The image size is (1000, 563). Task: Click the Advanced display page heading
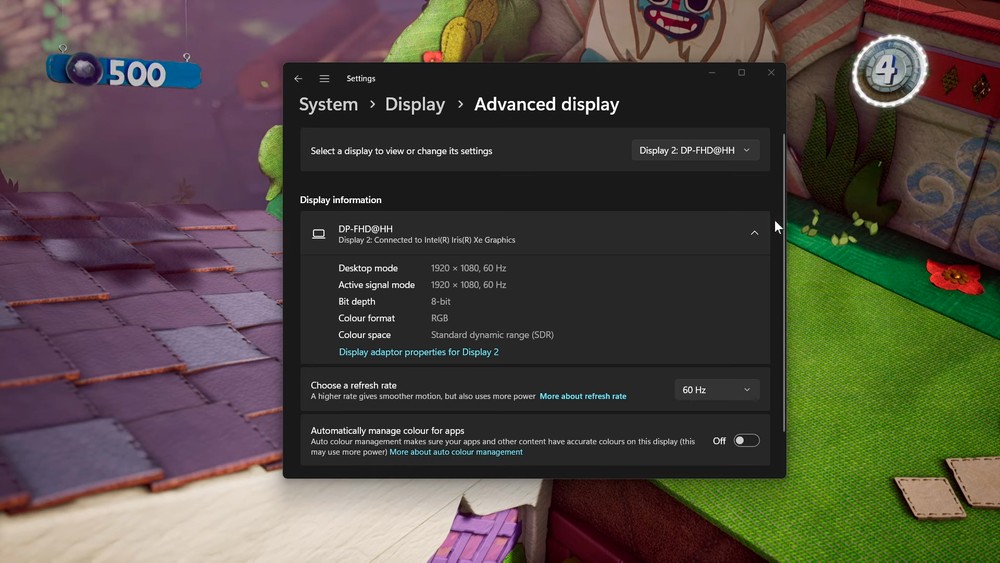tap(546, 105)
